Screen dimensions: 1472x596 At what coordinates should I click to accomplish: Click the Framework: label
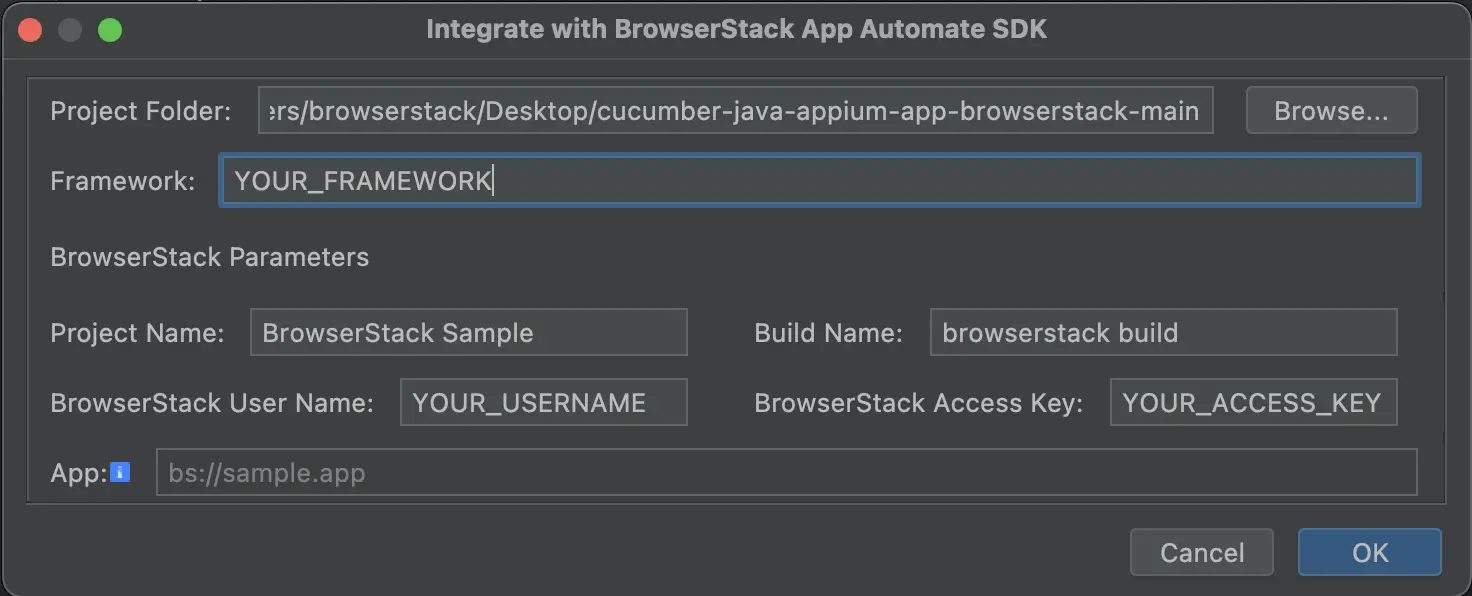(x=123, y=181)
